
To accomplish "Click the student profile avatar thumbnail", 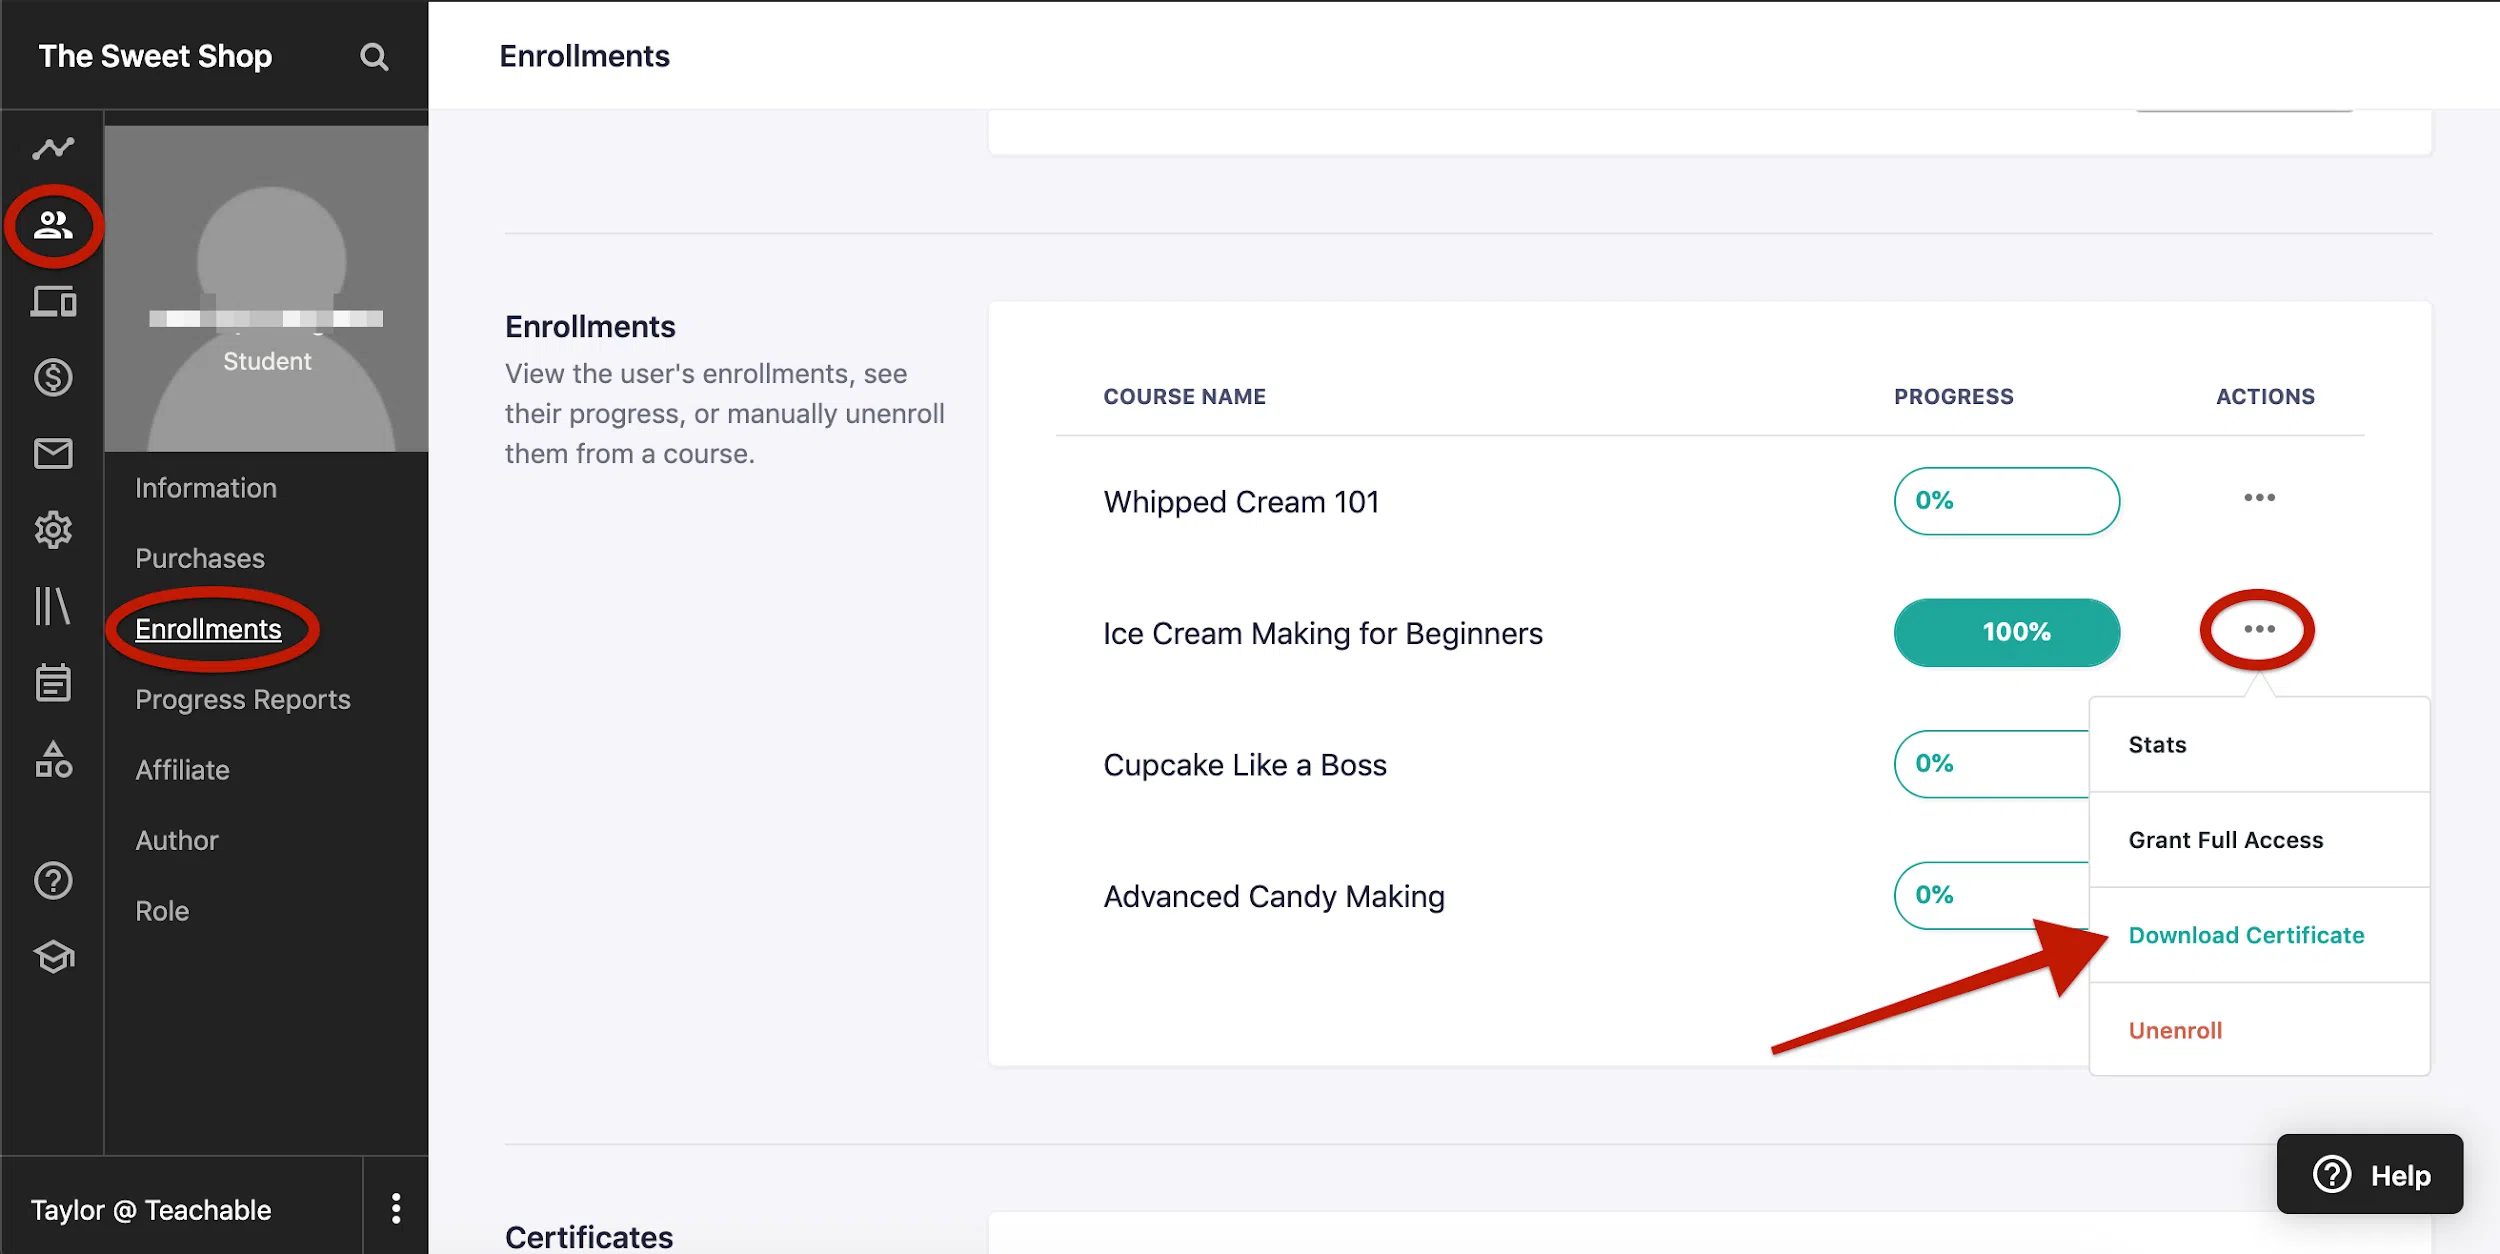I will [267, 288].
